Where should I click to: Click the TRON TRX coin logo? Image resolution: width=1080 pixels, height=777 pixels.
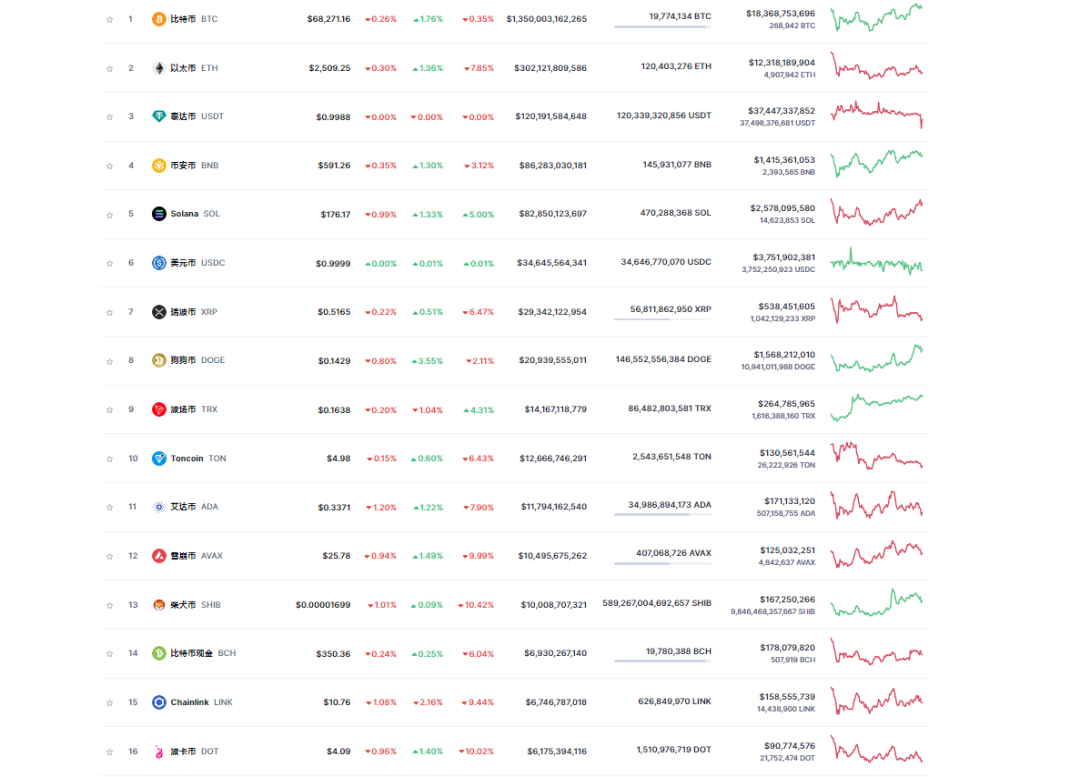coord(158,409)
